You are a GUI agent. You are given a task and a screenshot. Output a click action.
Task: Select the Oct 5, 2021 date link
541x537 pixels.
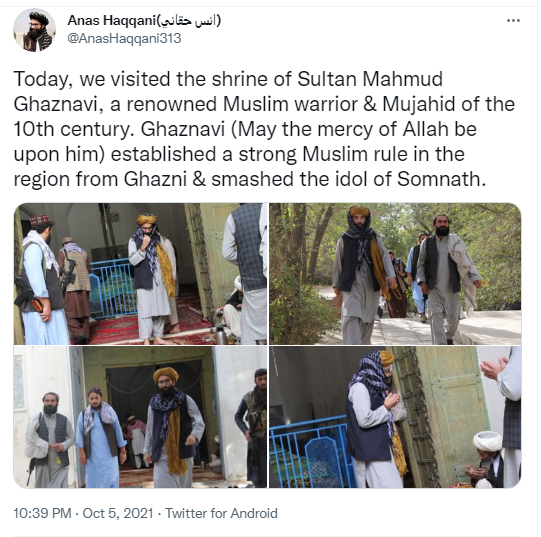118,513
